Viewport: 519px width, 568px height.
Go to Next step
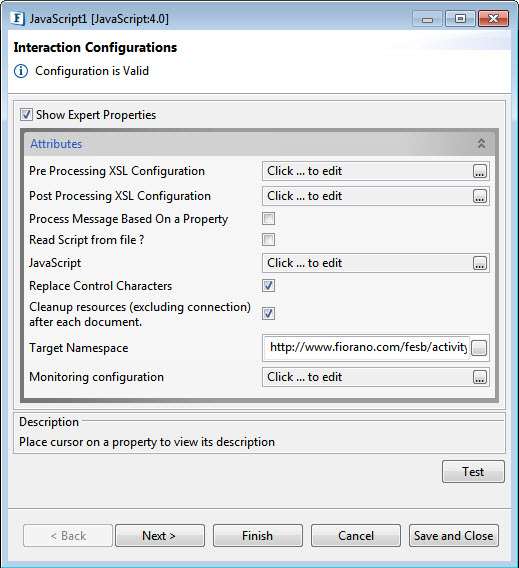(160, 535)
